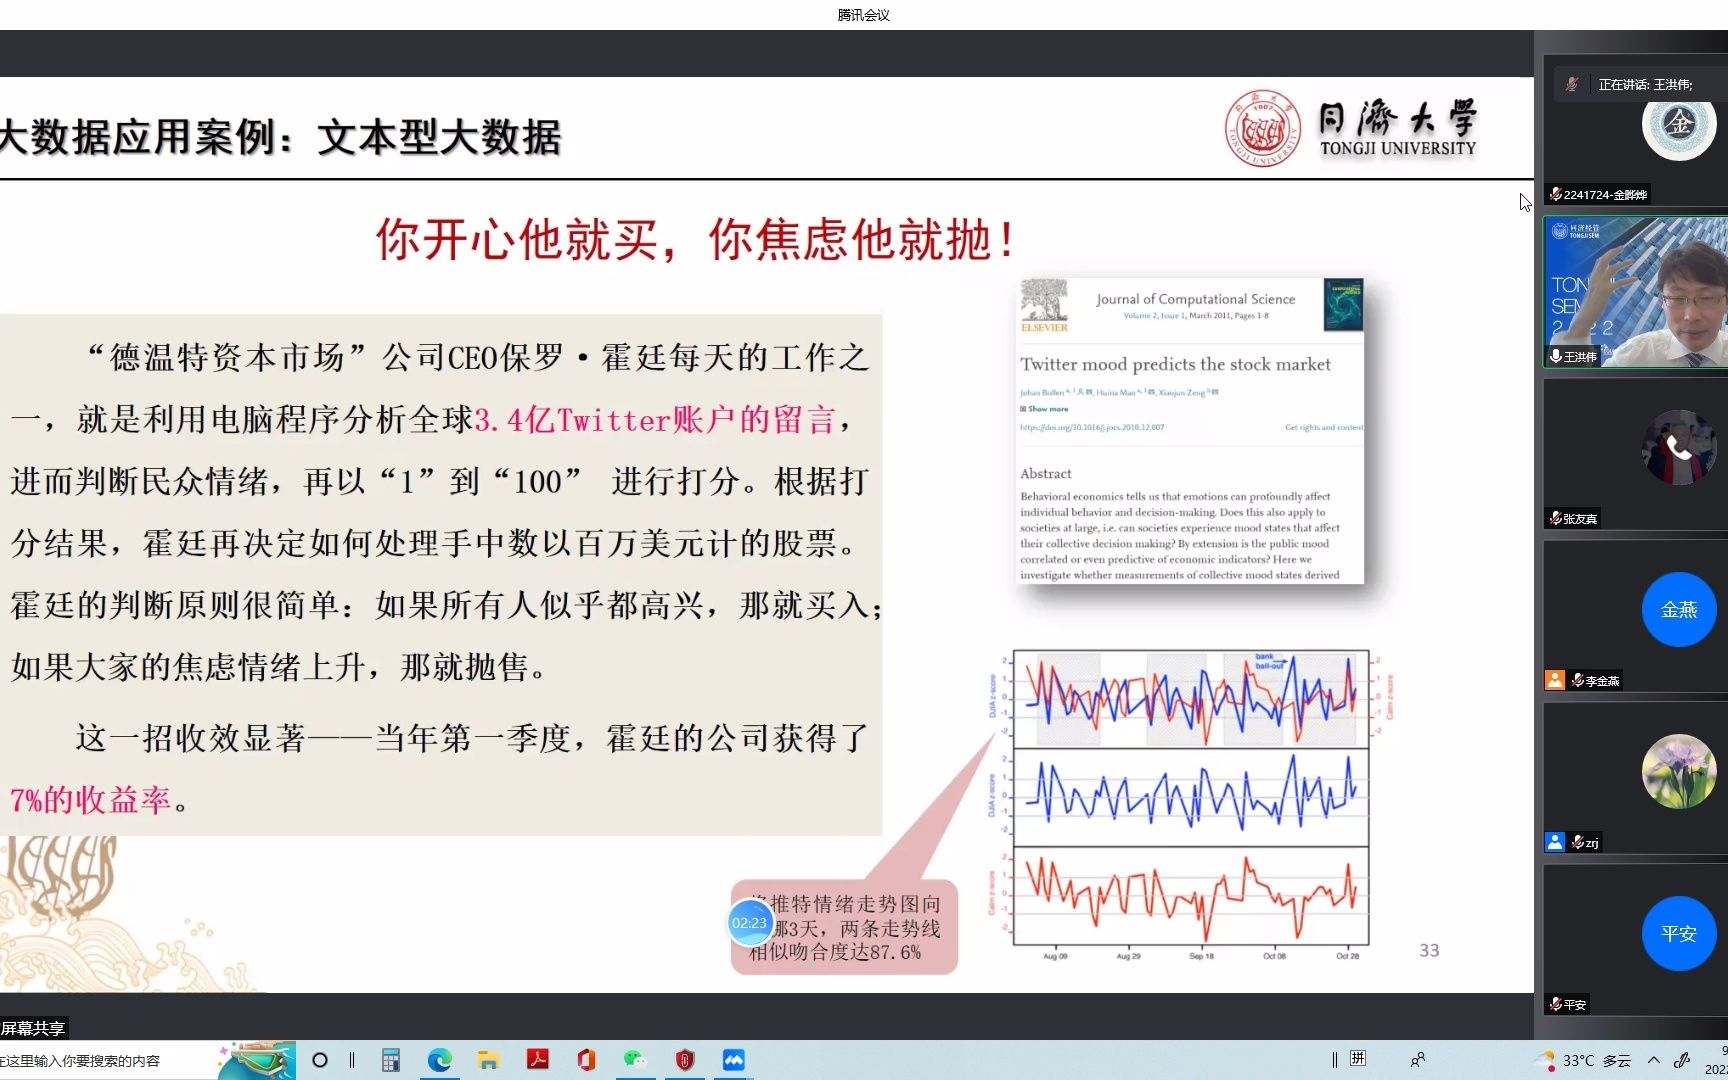Click the 腾讯会议 window title text
The image size is (1728, 1080).
tap(864, 15)
